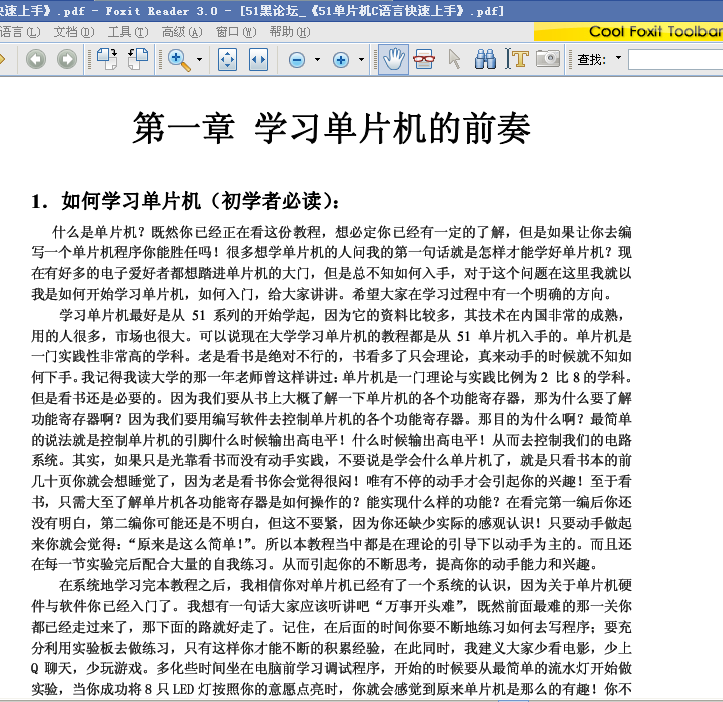This screenshot has height=702, width=723.
Task: Open the 窗口(W) menu
Action: pyautogui.click(x=236, y=32)
